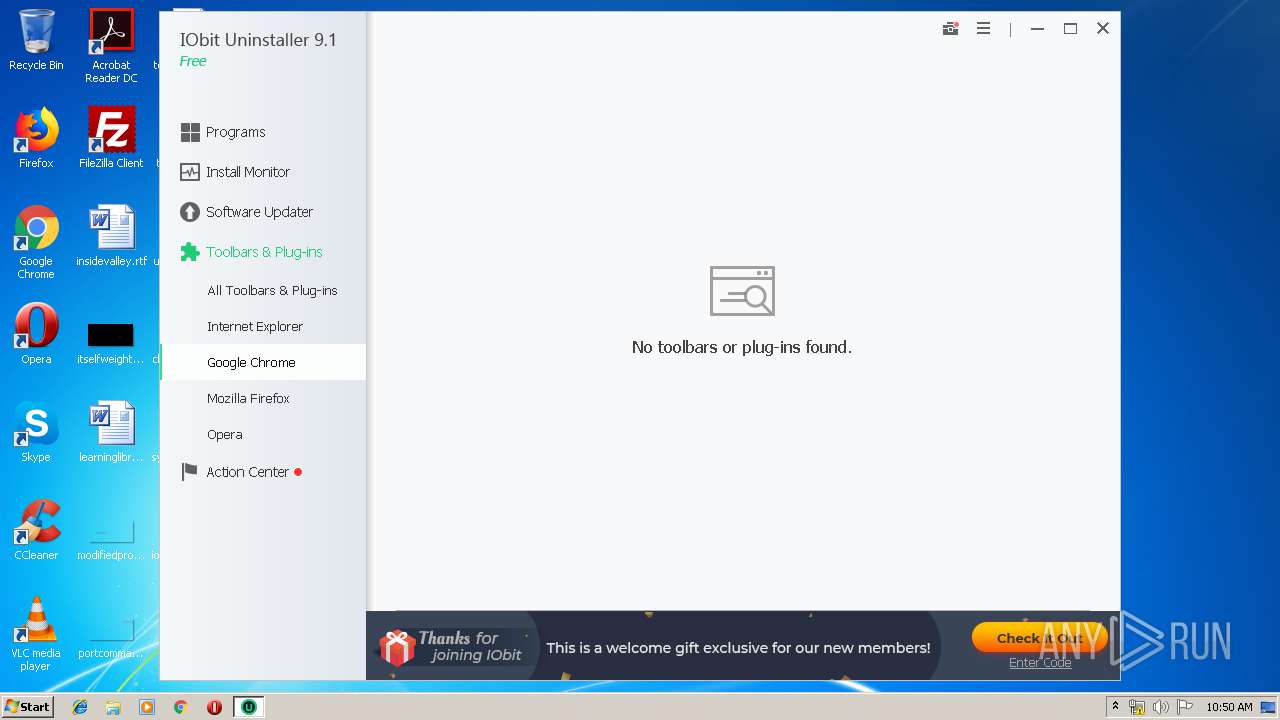Click the empty results browser icon

pyautogui.click(x=742, y=291)
